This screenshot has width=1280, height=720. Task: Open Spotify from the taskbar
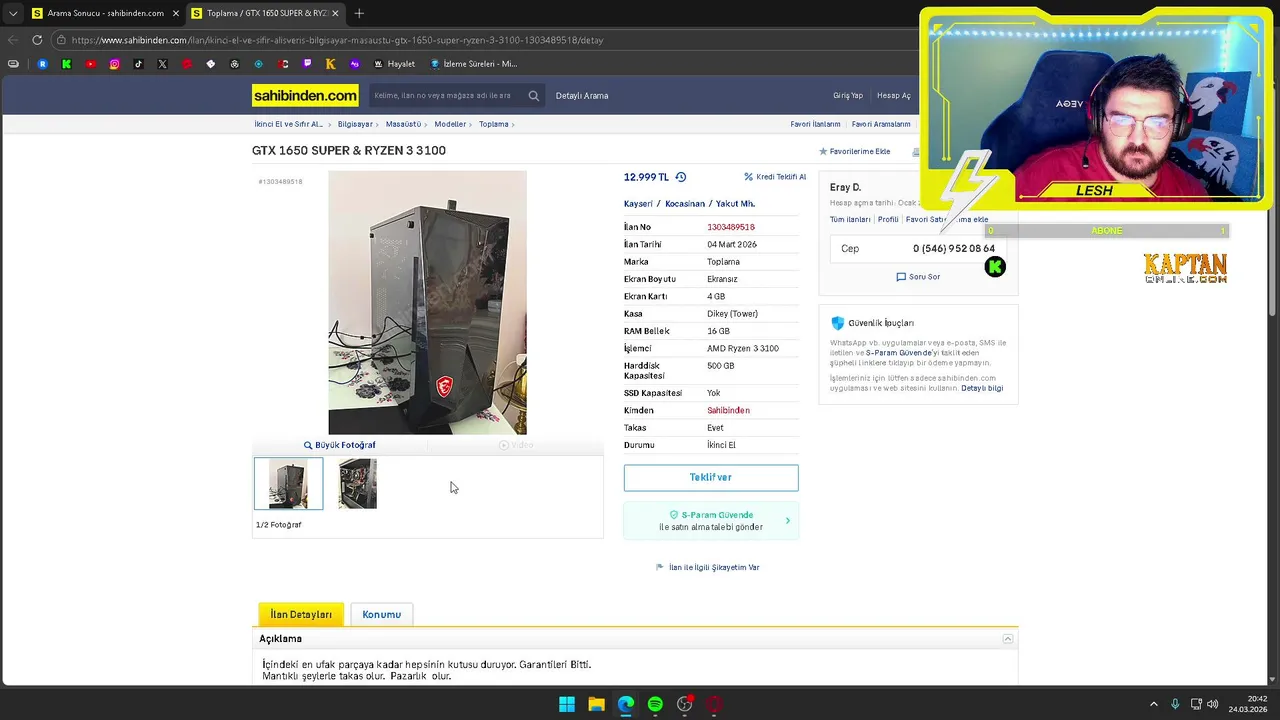(x=655, y=704)
